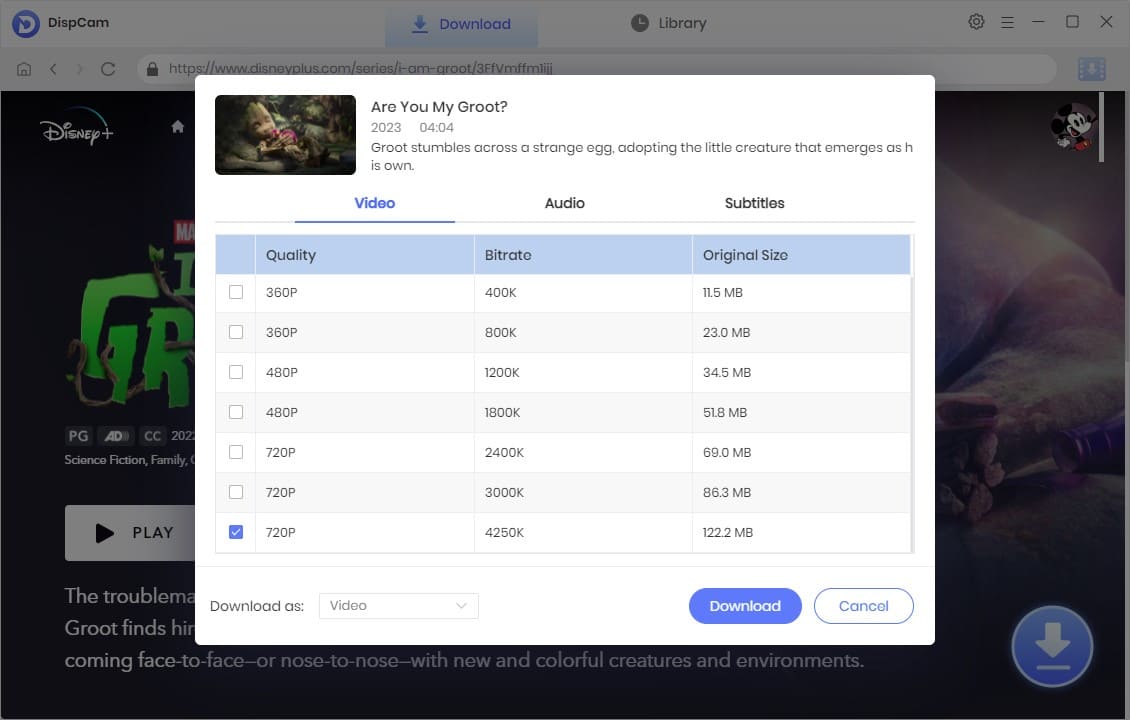The width and height of the screenshot is (1130, 720).
Task: Click the floating download button at bottom right
Action: click(1052, 646)
